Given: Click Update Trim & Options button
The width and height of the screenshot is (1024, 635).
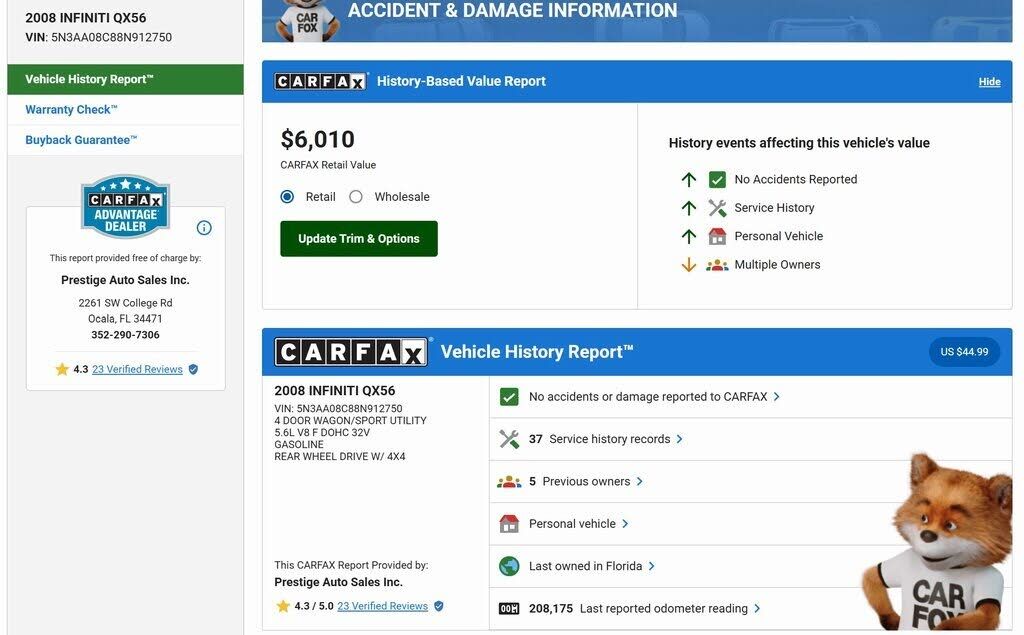Looking at the screenshot, I should pos(359,238).
